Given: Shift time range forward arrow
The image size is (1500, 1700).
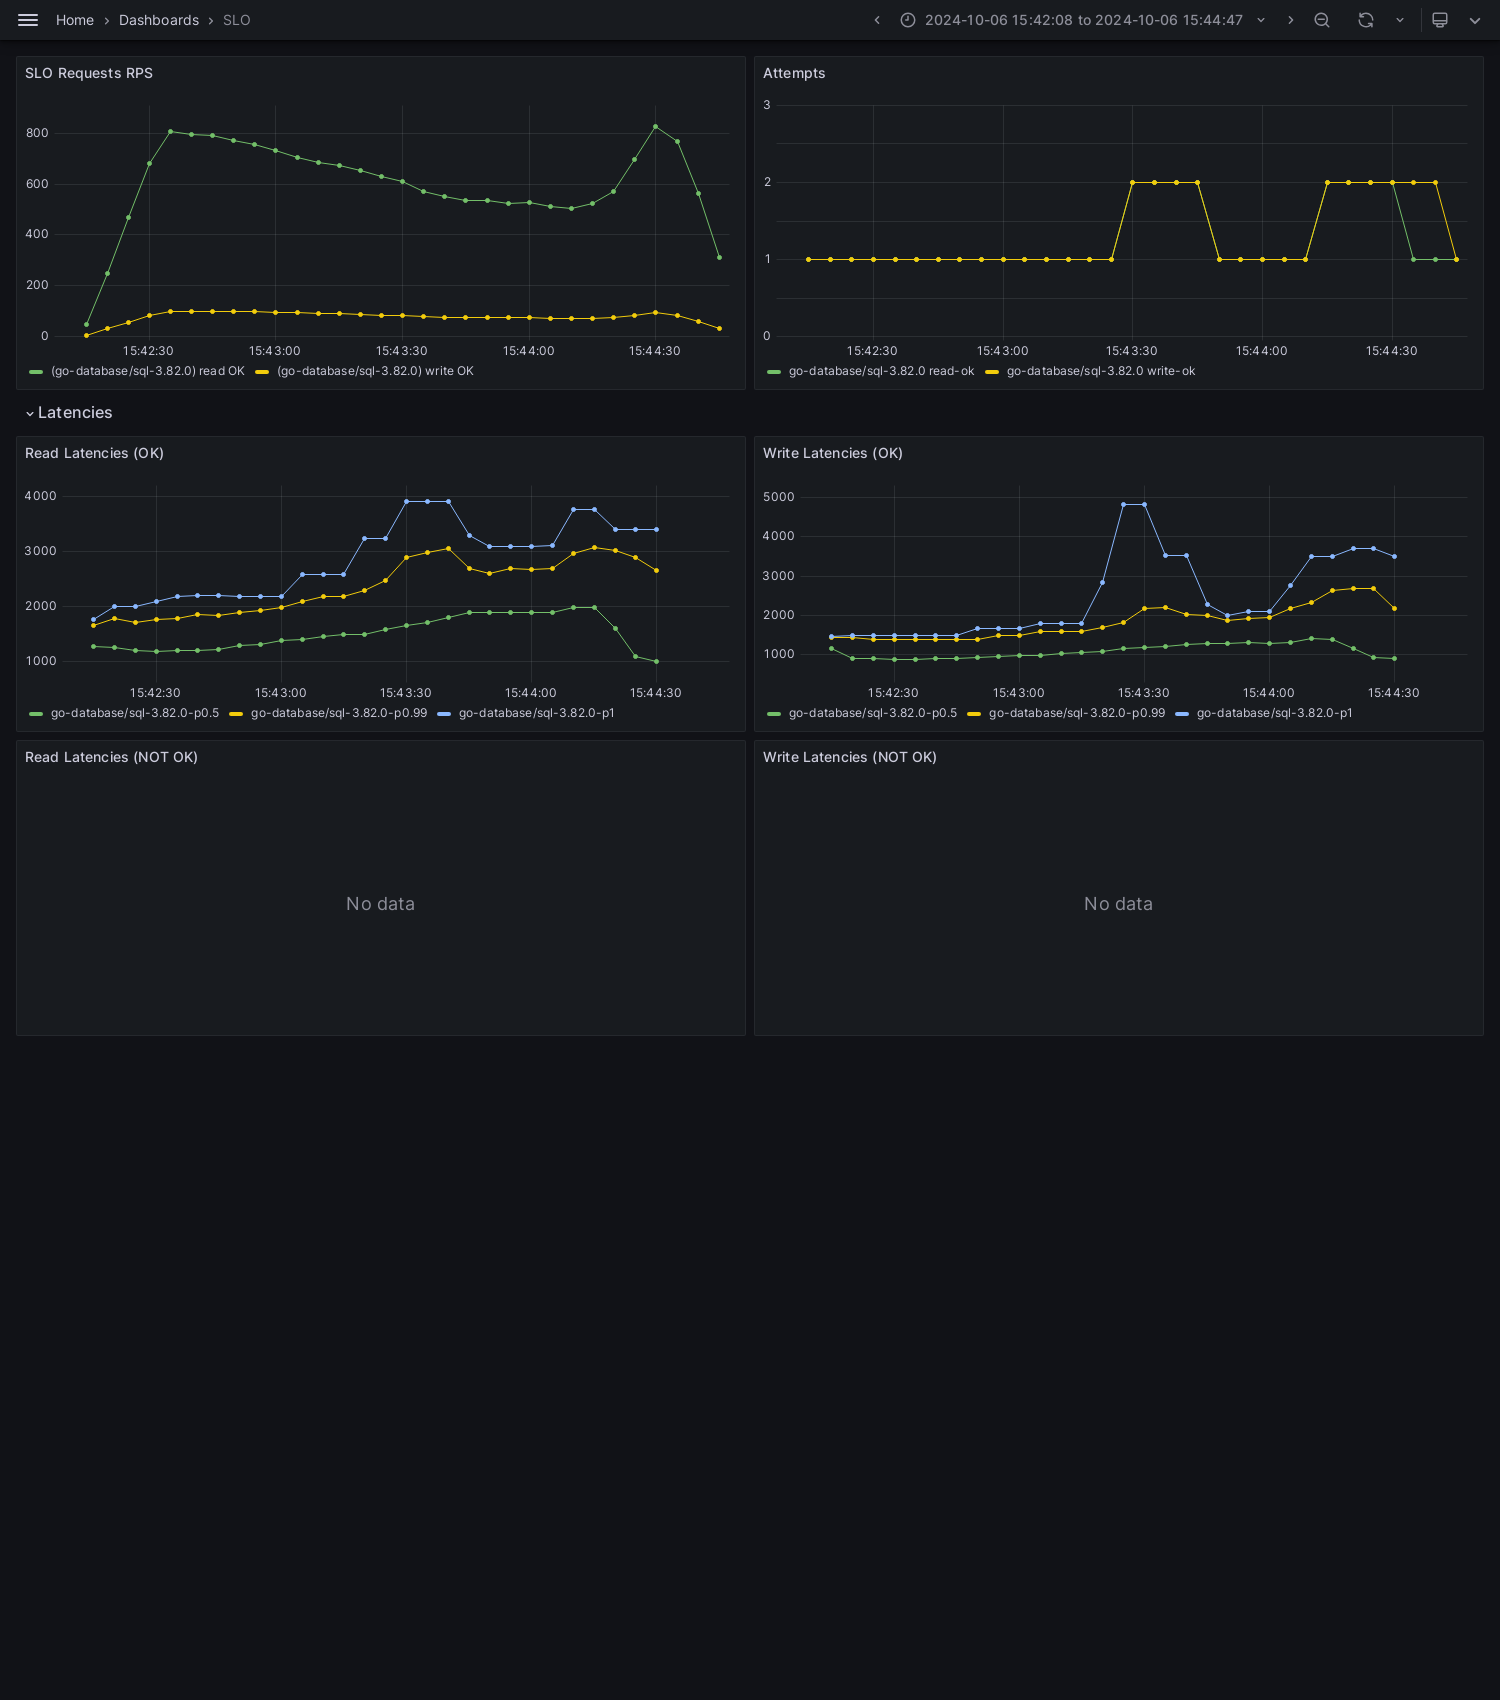Looking at the screenshot, I should [1290, 20].
